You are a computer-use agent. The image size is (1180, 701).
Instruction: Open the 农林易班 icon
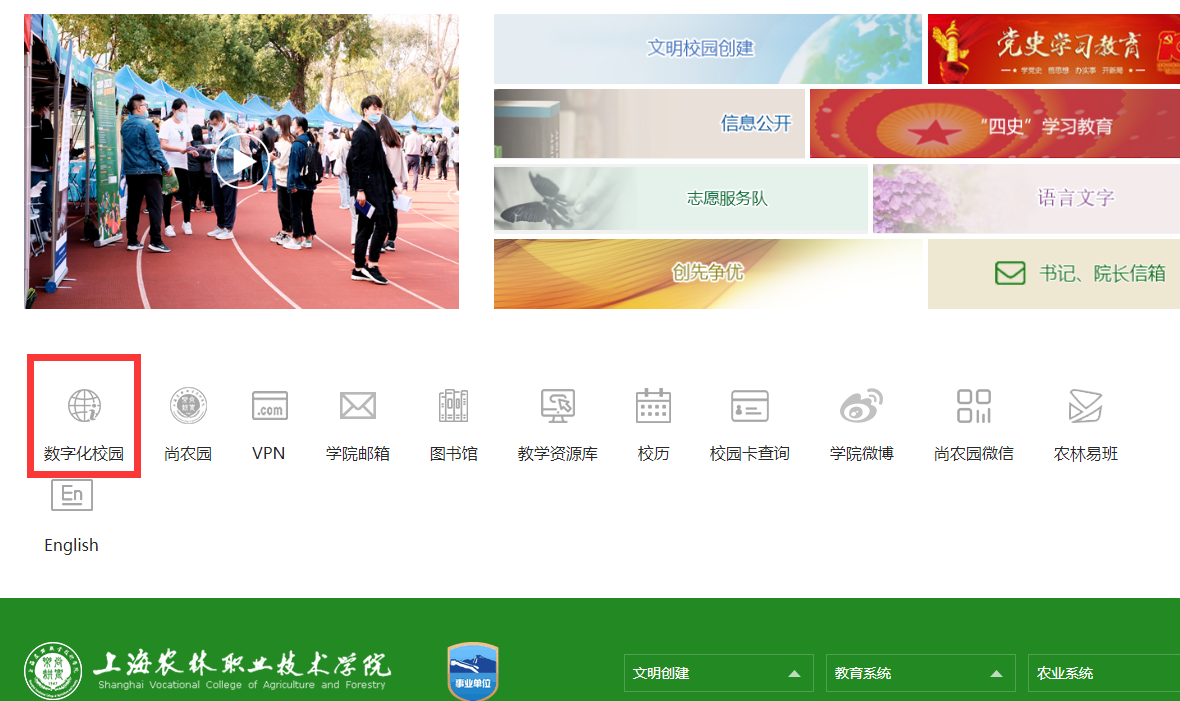1085,406
